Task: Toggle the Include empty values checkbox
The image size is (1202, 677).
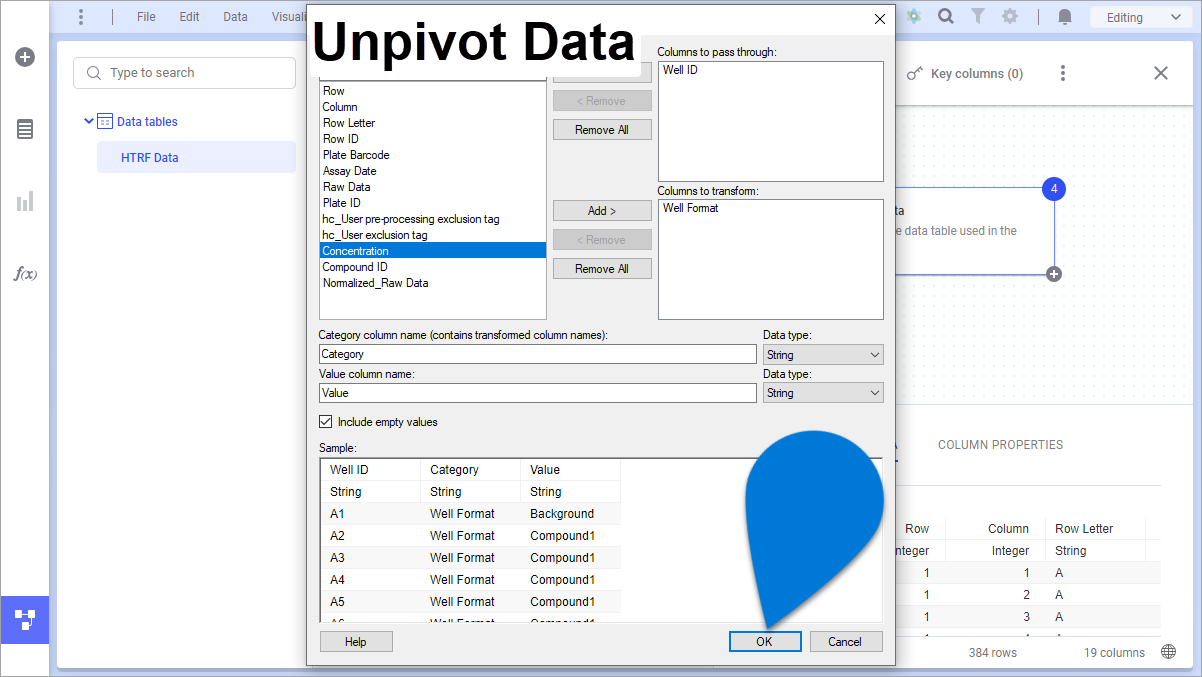Action: (x=326, y=422)
